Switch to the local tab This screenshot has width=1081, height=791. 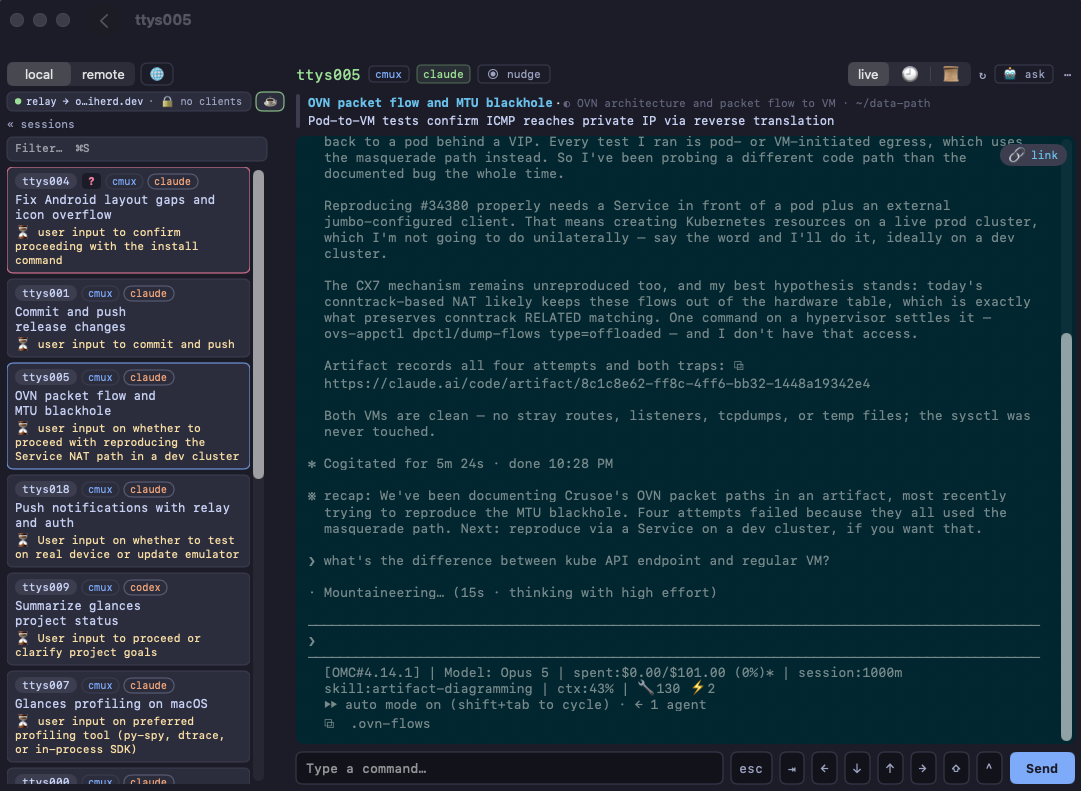[39, 74]
